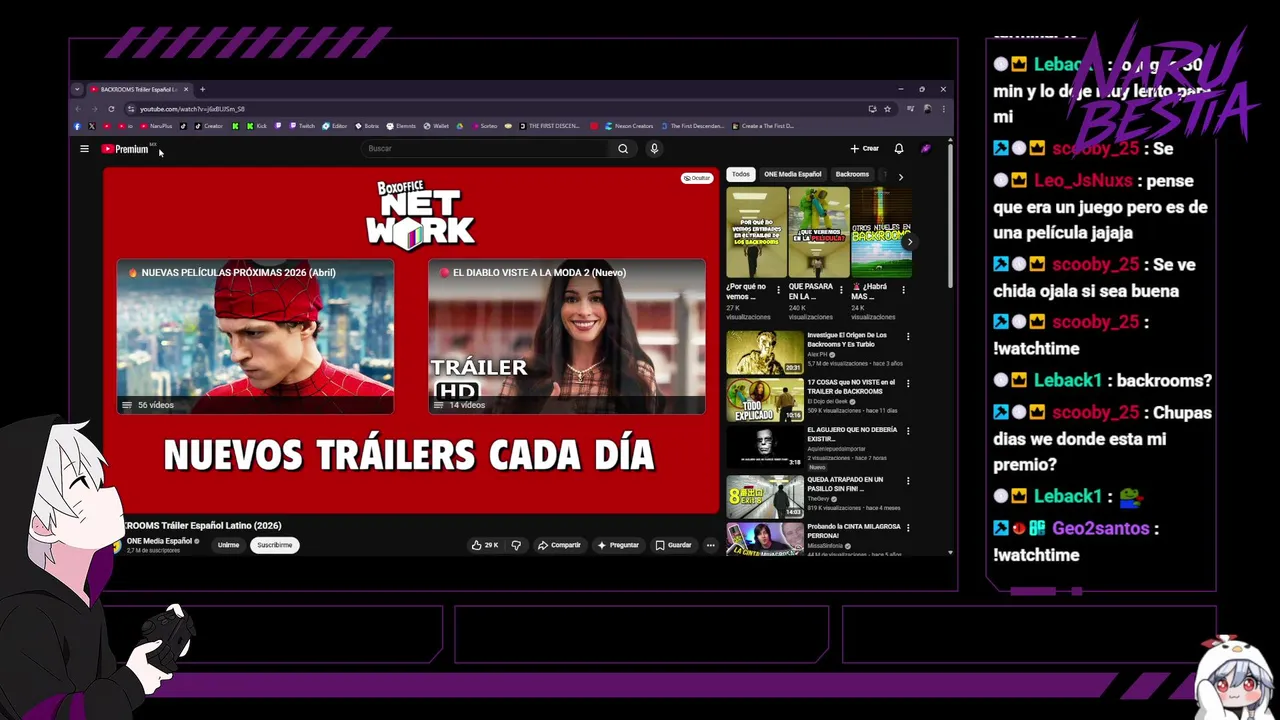Image resolution: width=1280 pixels, height=720 pixels.
Task: Open ONE Media Español channel link
Action: 159,541
